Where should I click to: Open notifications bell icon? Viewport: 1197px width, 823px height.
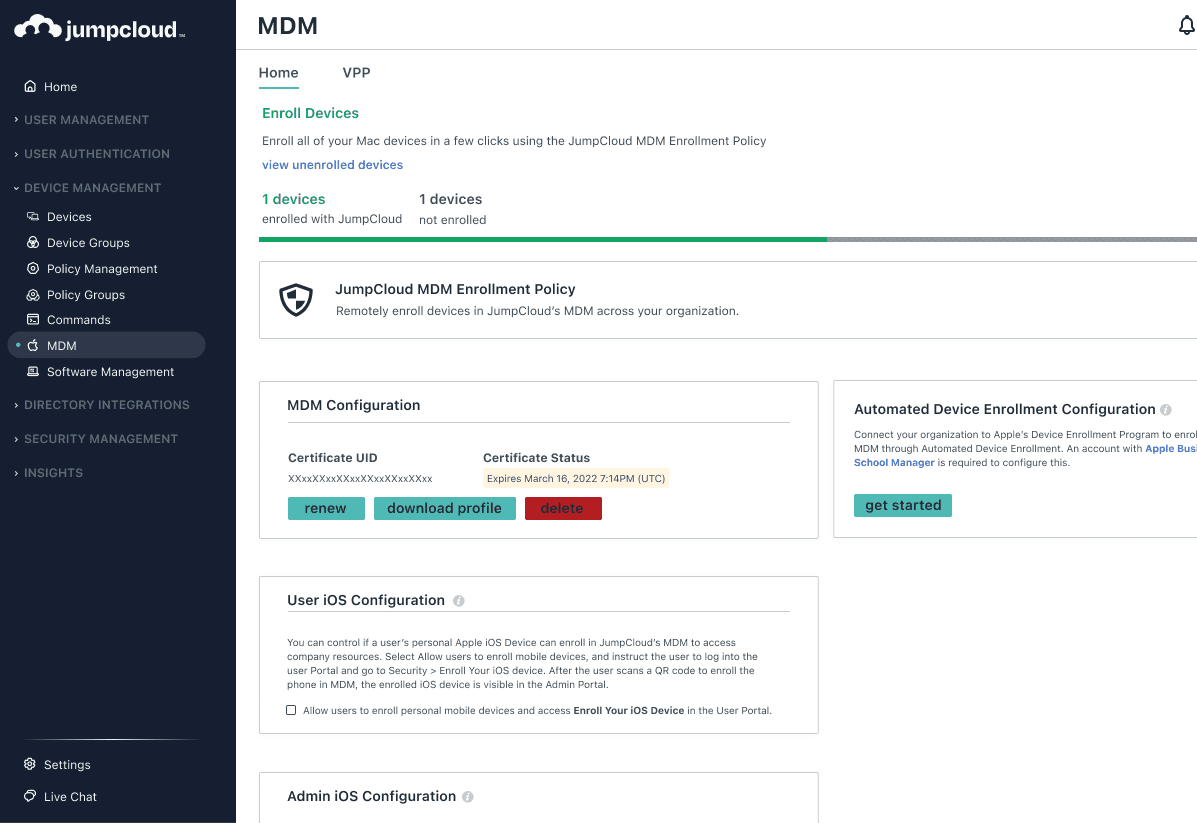(1186, 26)
